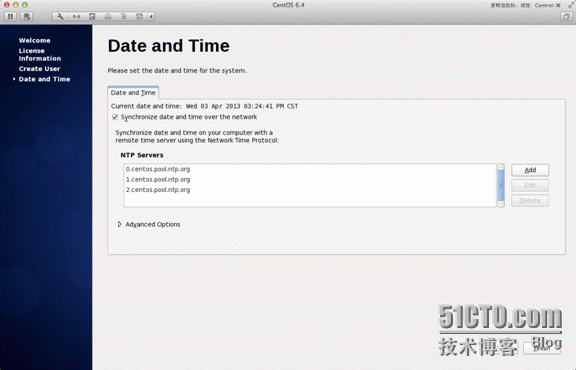Click the hard disk device icon in toolbar
576x370 pixels.
click(92, 17)
